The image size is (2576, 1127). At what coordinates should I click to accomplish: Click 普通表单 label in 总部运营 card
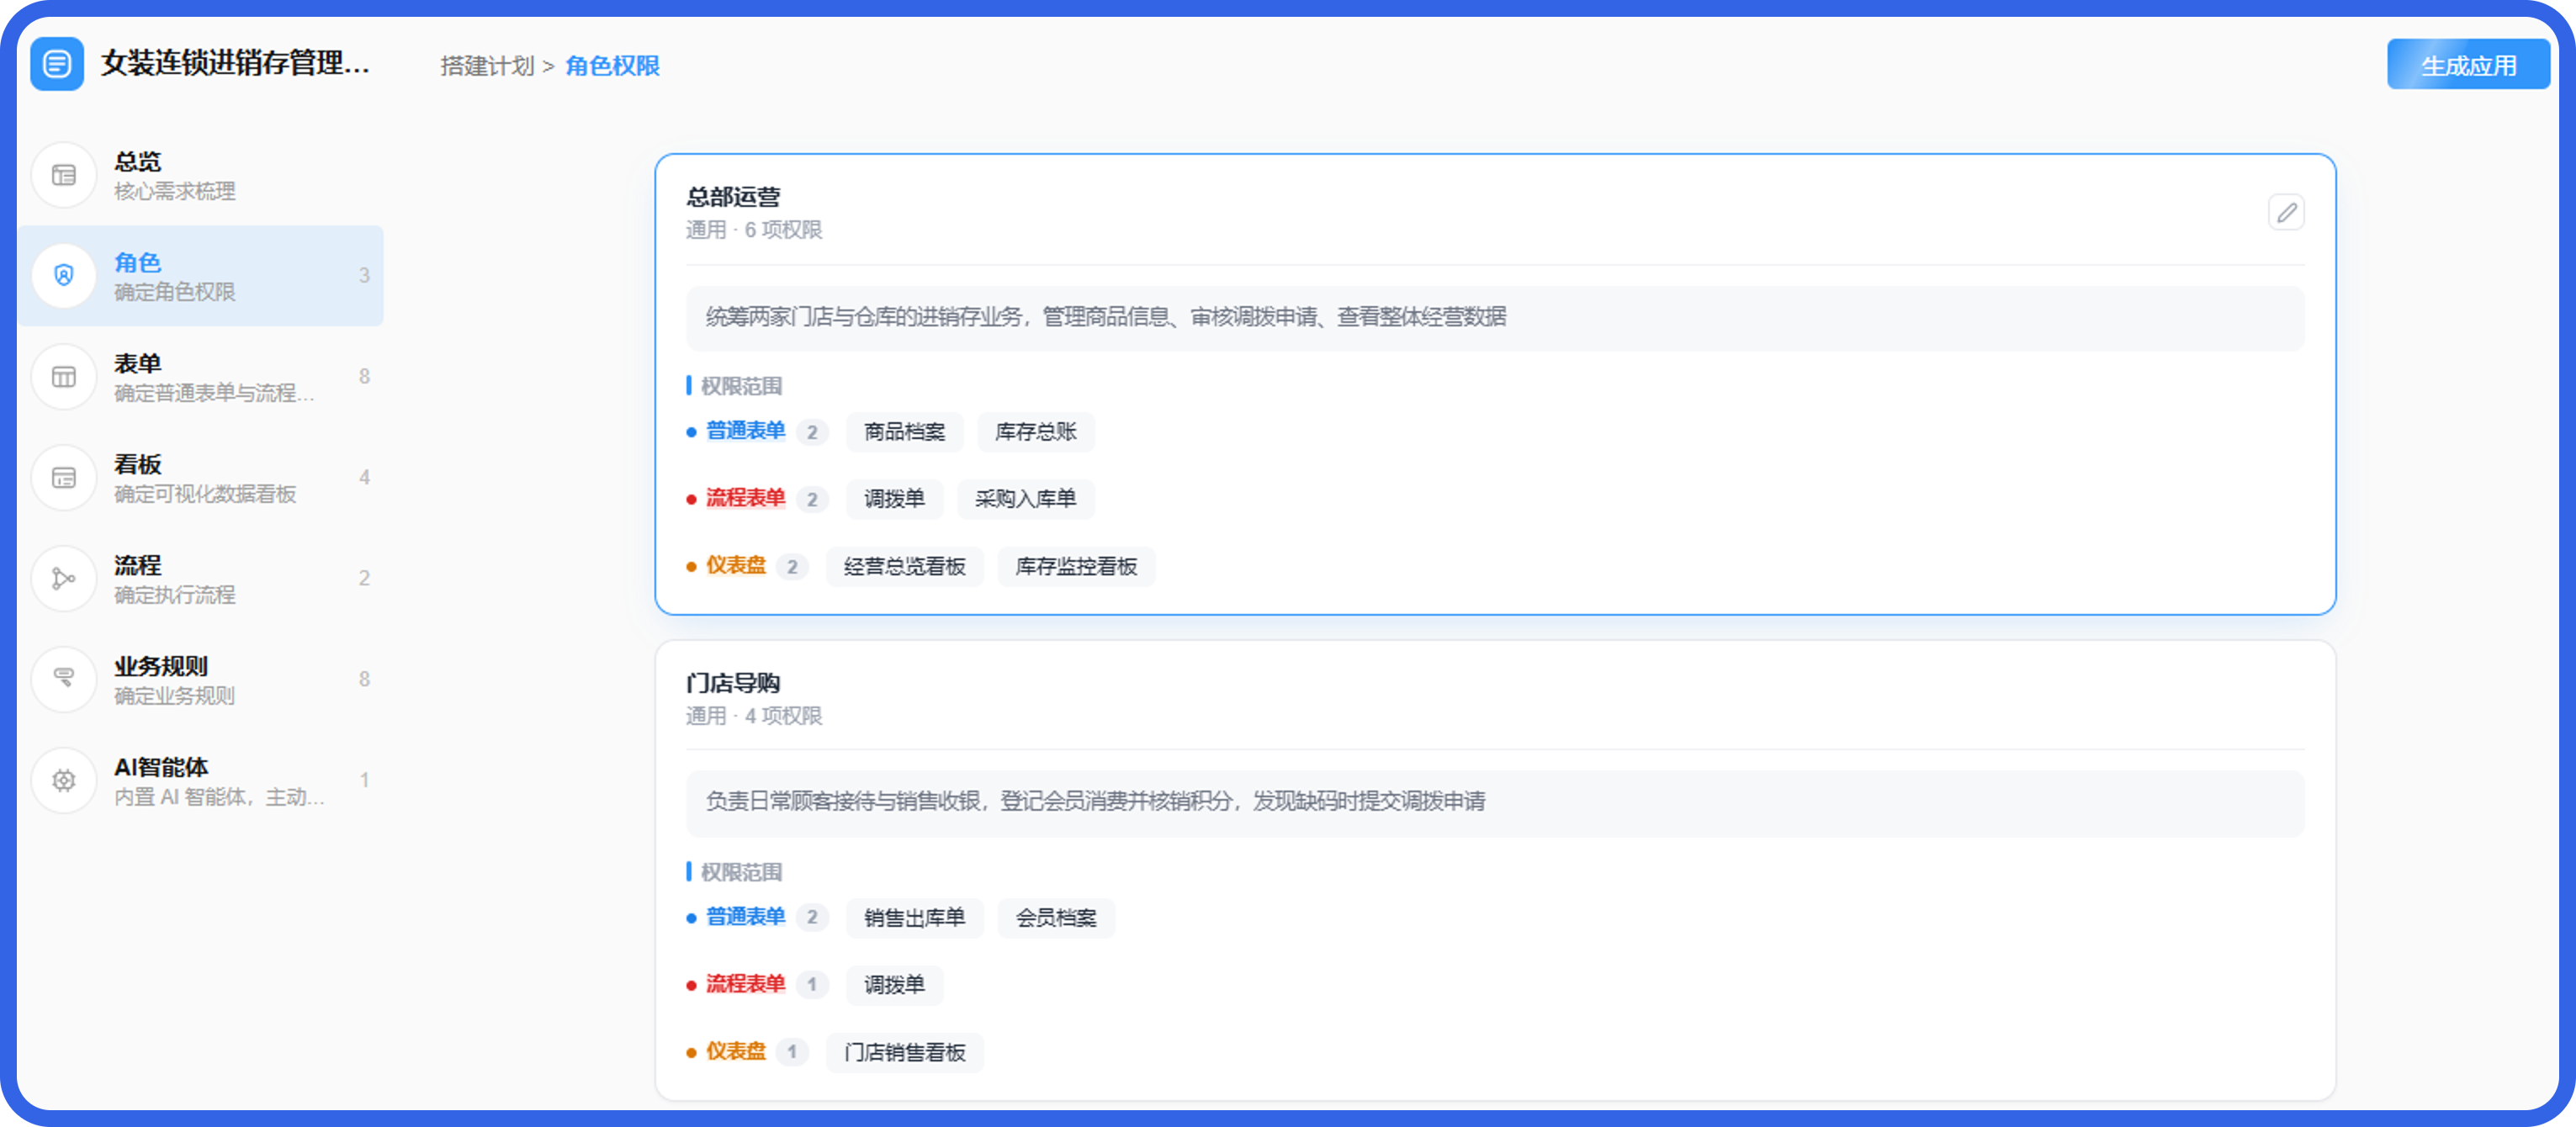pyautogui.click(x=745, y=431)
